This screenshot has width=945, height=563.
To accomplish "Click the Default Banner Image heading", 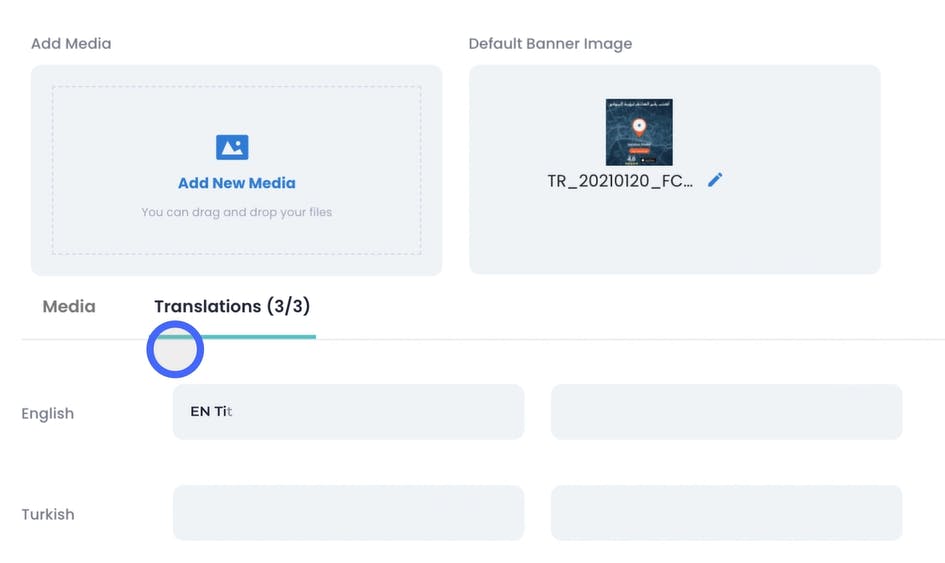I will tap(550, 43).
